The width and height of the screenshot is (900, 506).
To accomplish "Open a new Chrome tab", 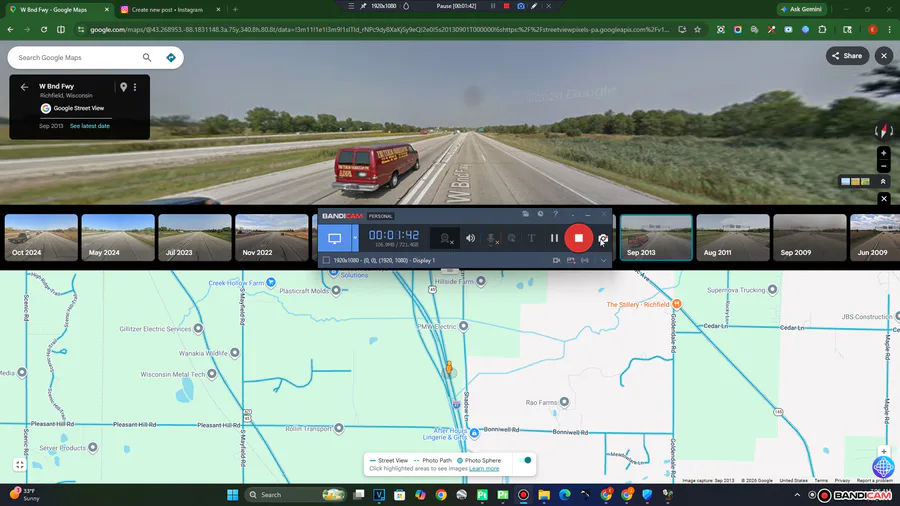I will click(x=235, y=10).
